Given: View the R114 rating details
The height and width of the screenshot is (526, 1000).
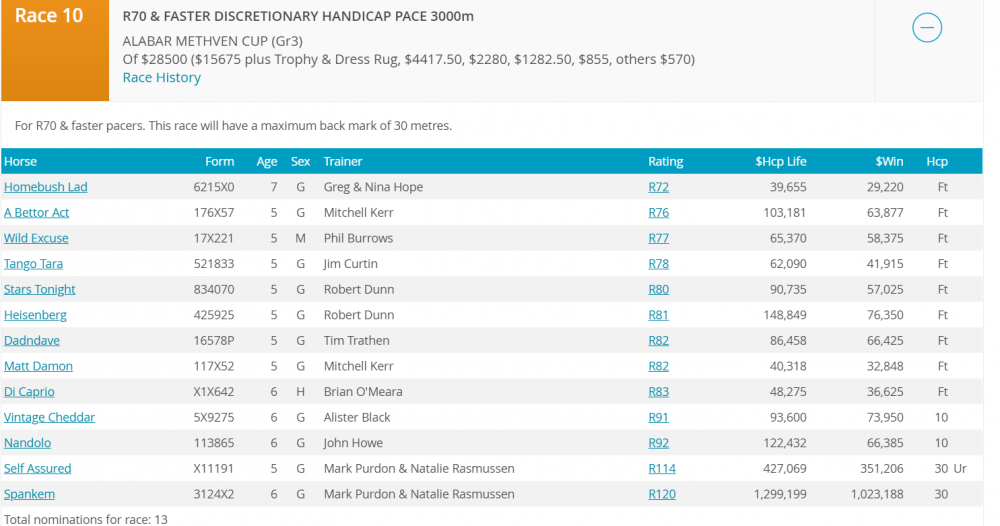Looking at the screenshot, I should (x=662, y=469).
